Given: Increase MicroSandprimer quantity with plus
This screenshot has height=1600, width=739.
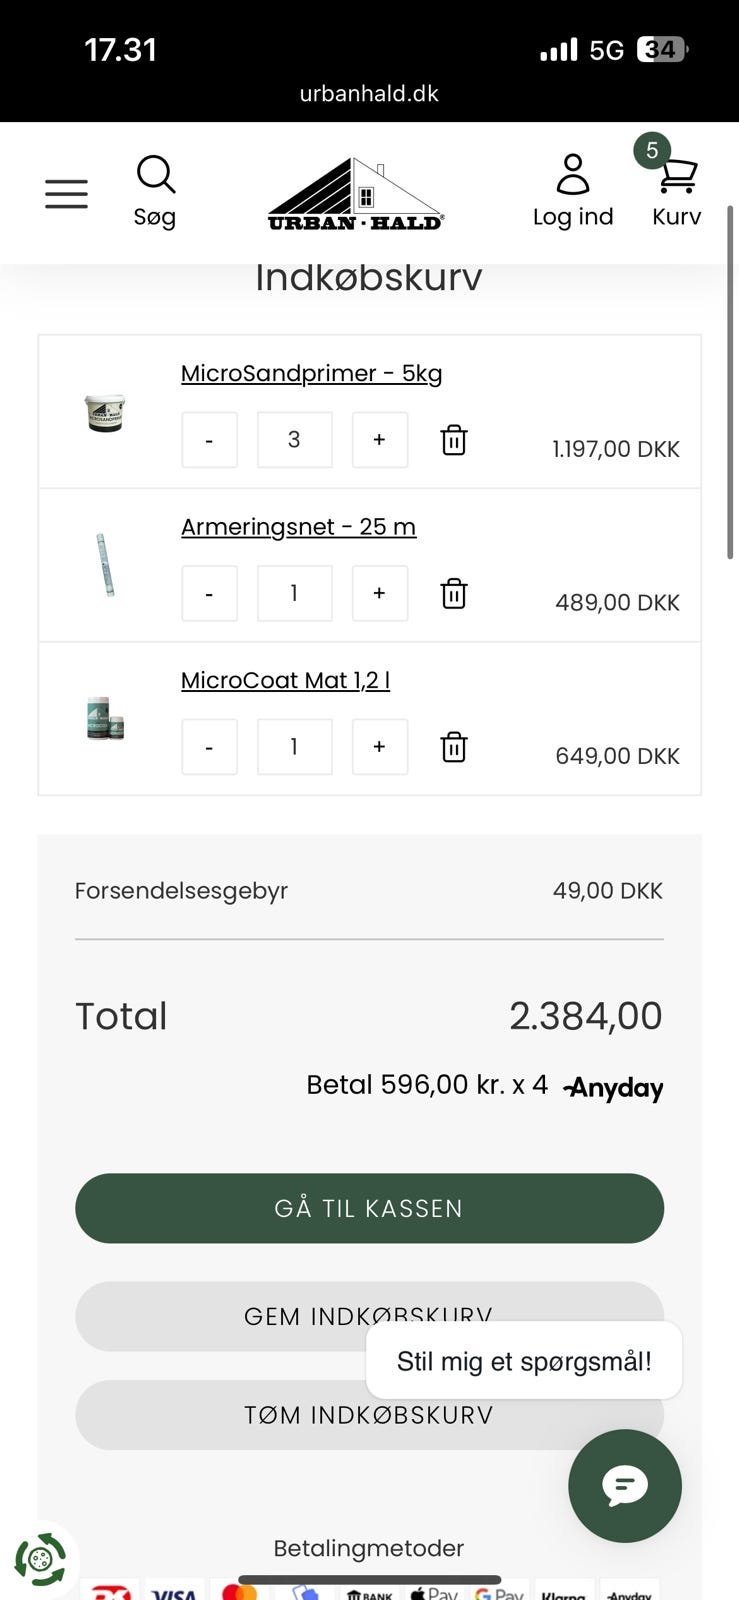Looking at the screenshot, I should point(379,440).
